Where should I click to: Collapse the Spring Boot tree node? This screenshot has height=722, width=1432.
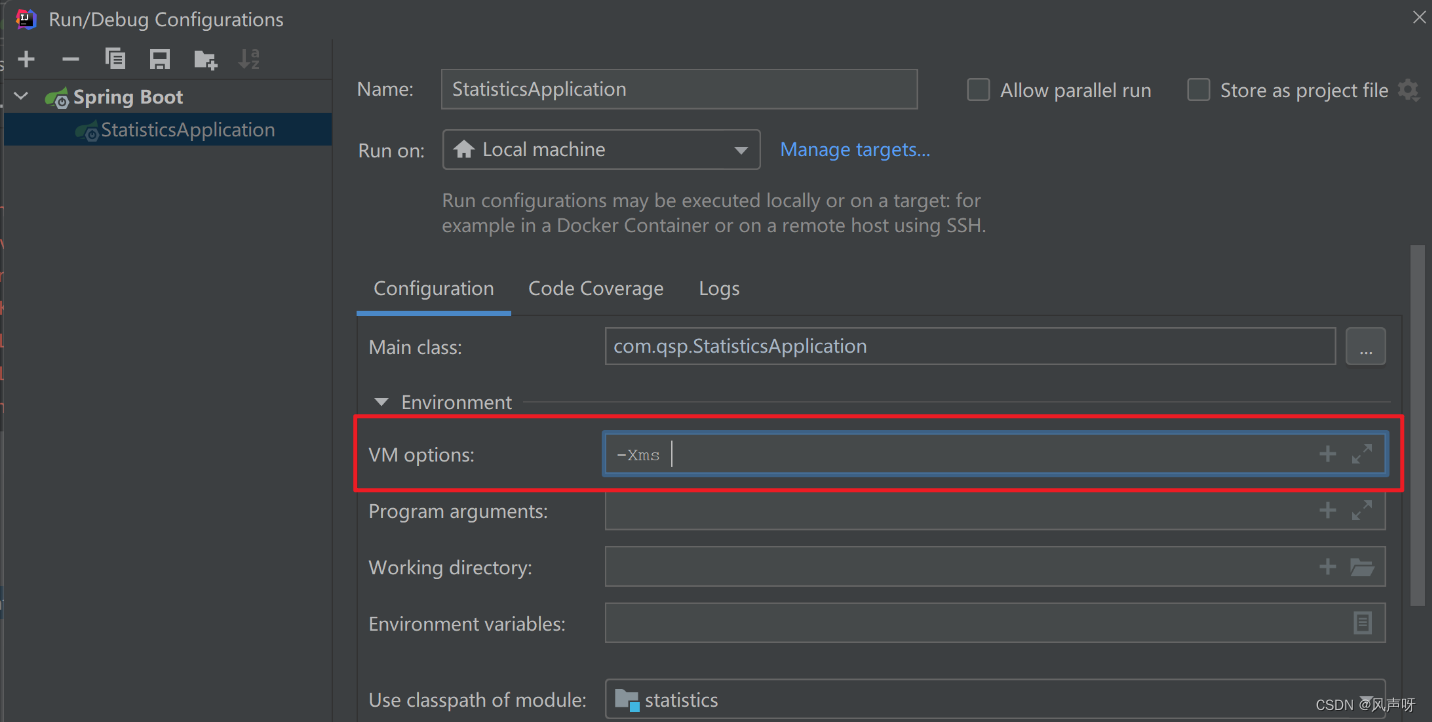click(x=21, y=97)
